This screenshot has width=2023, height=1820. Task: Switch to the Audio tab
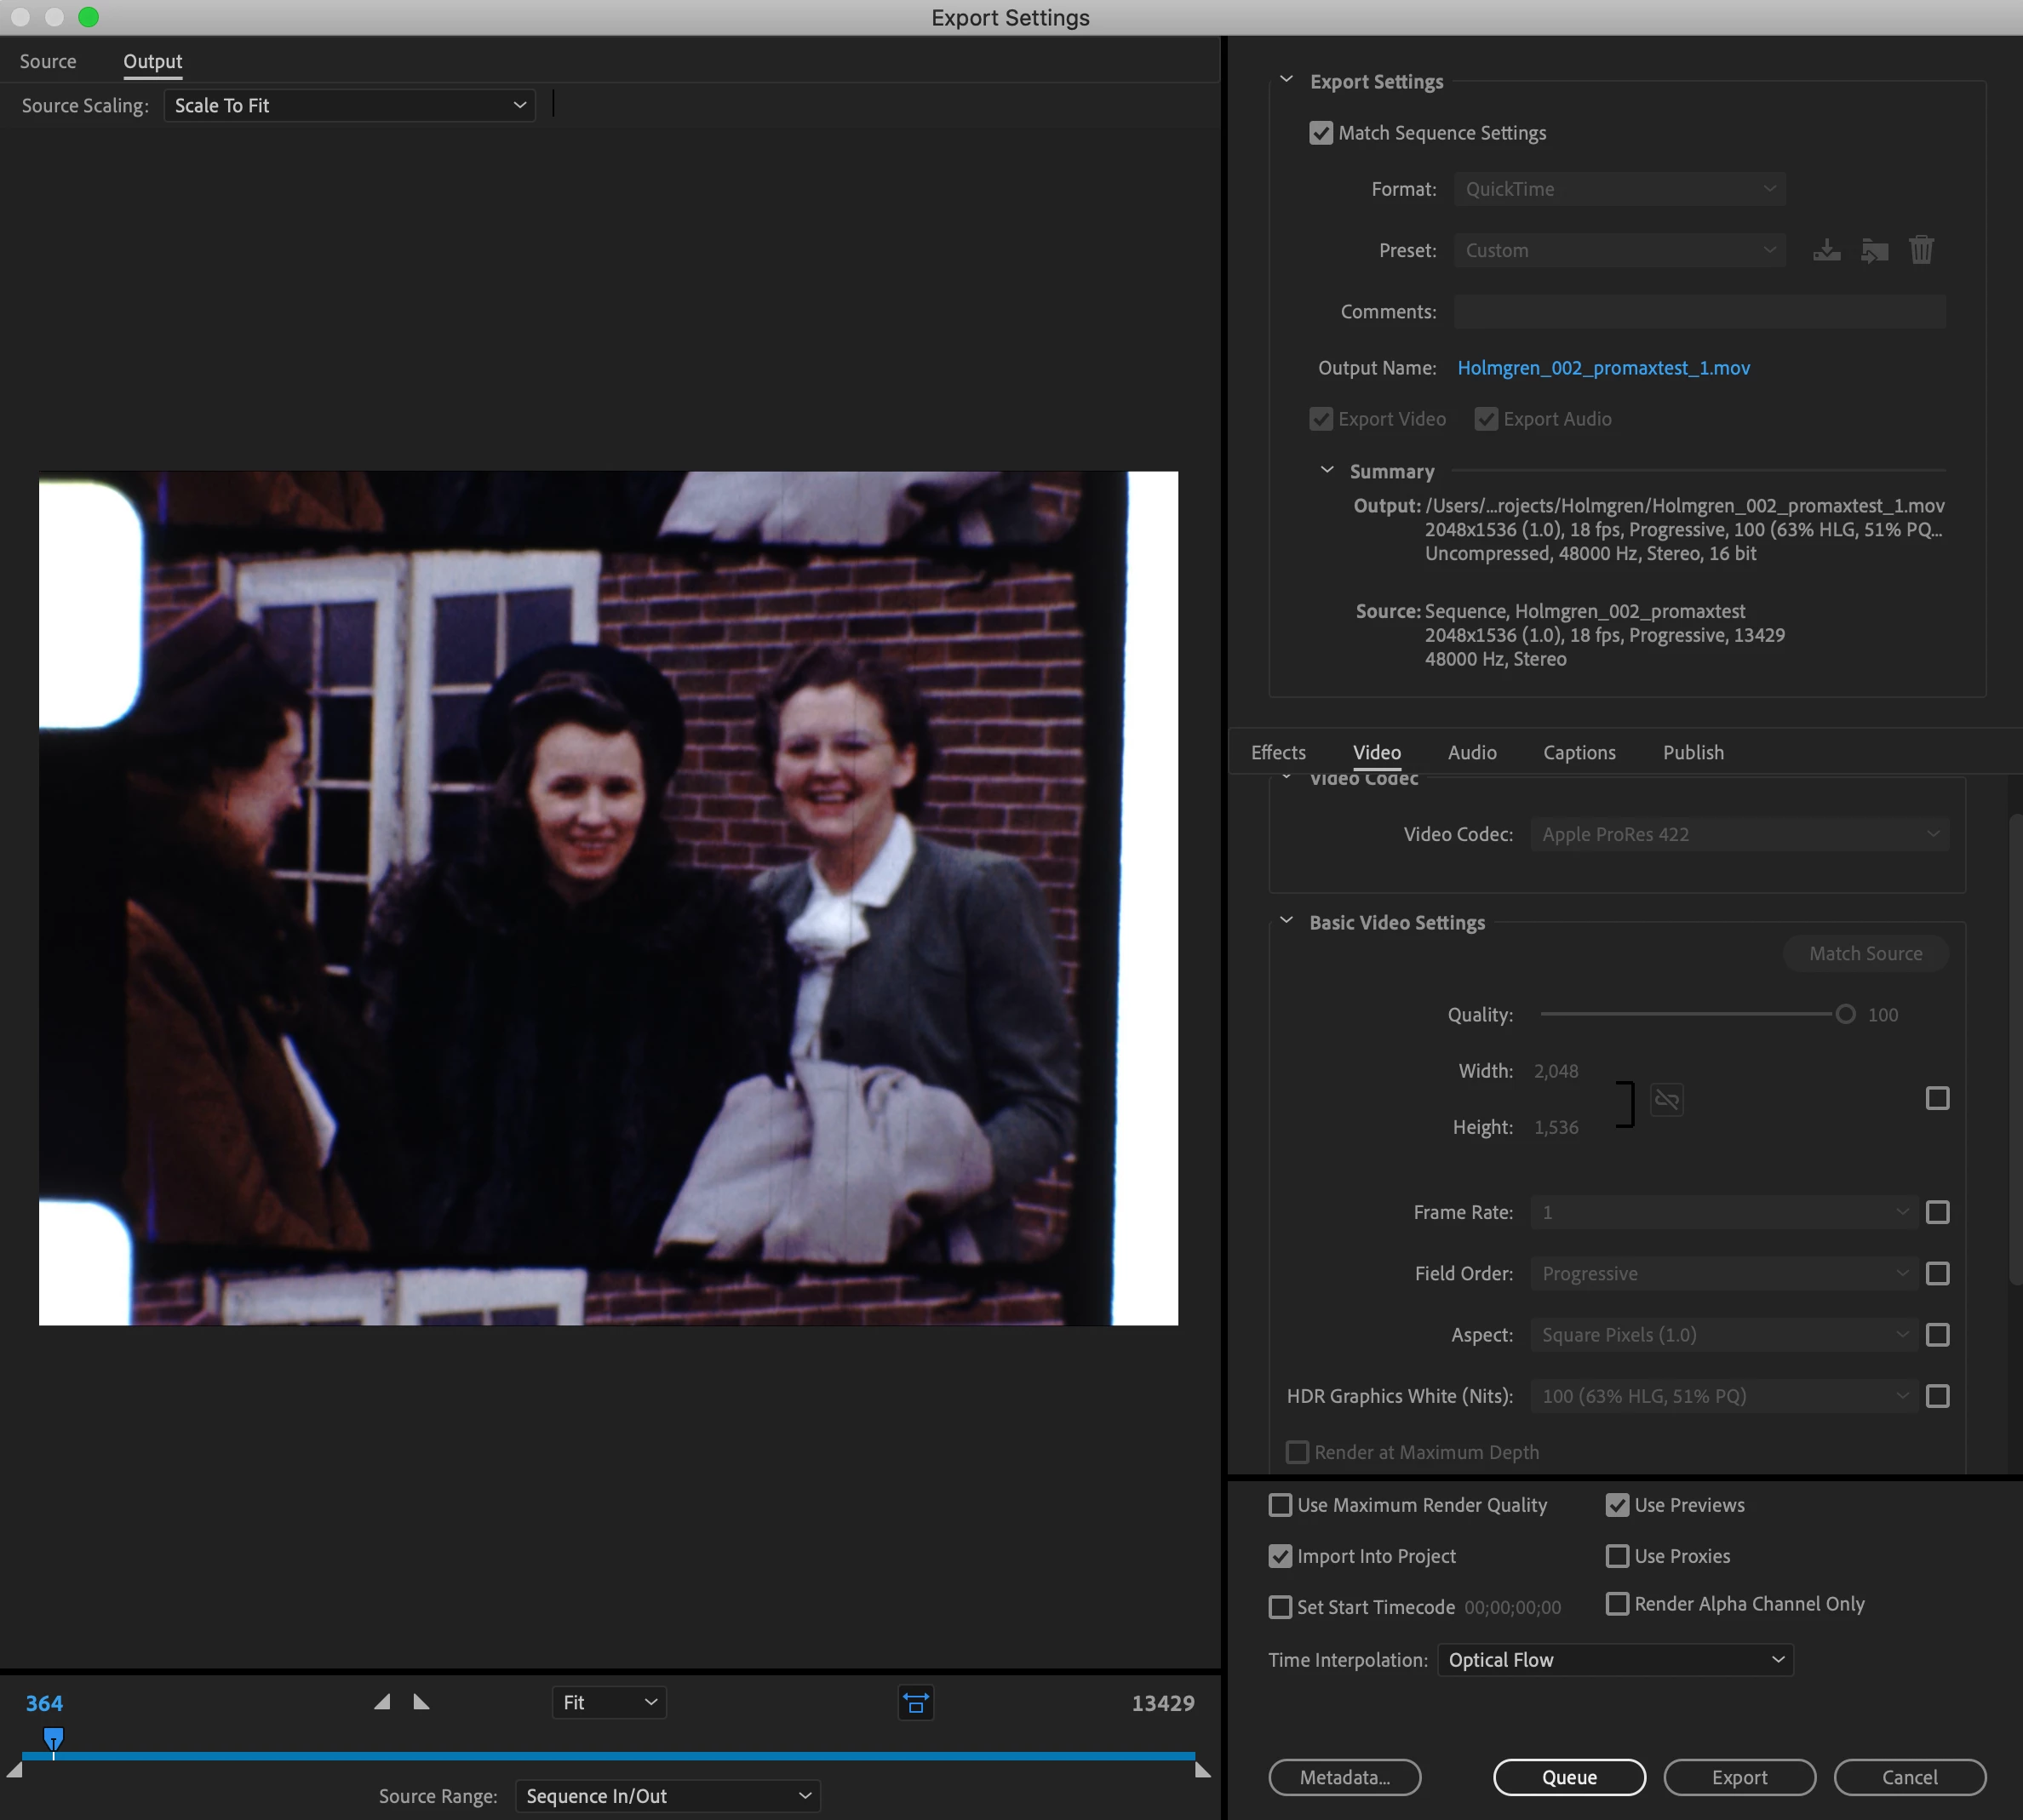(x=1472, y=752)
